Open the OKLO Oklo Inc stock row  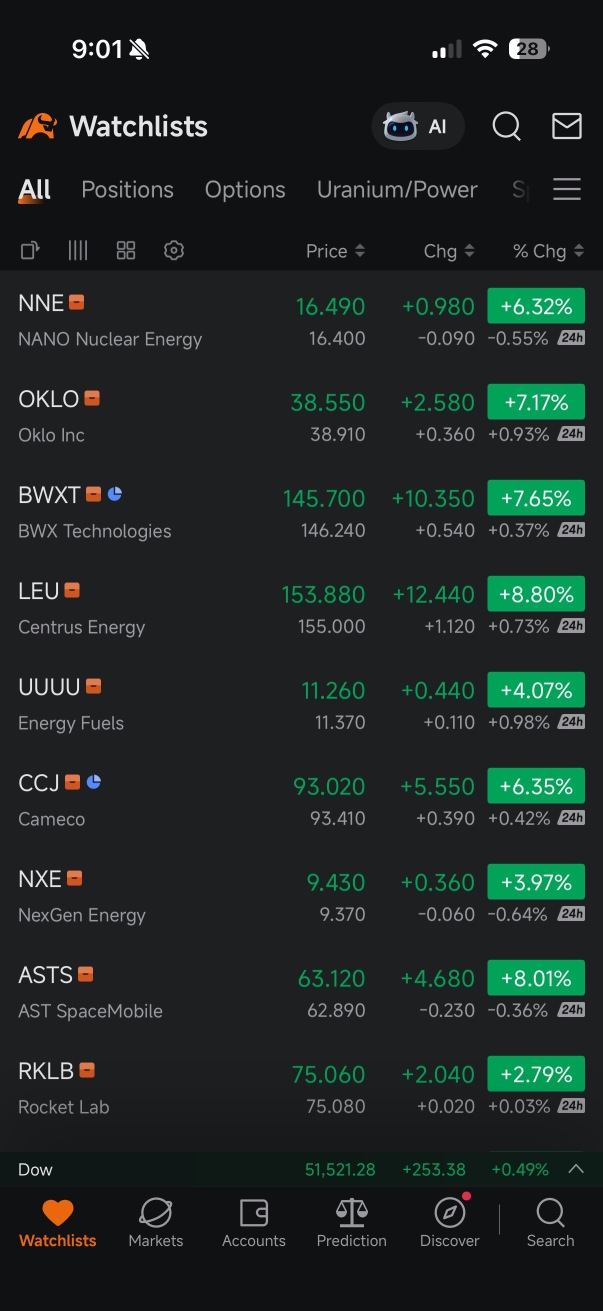coord(301,416)
